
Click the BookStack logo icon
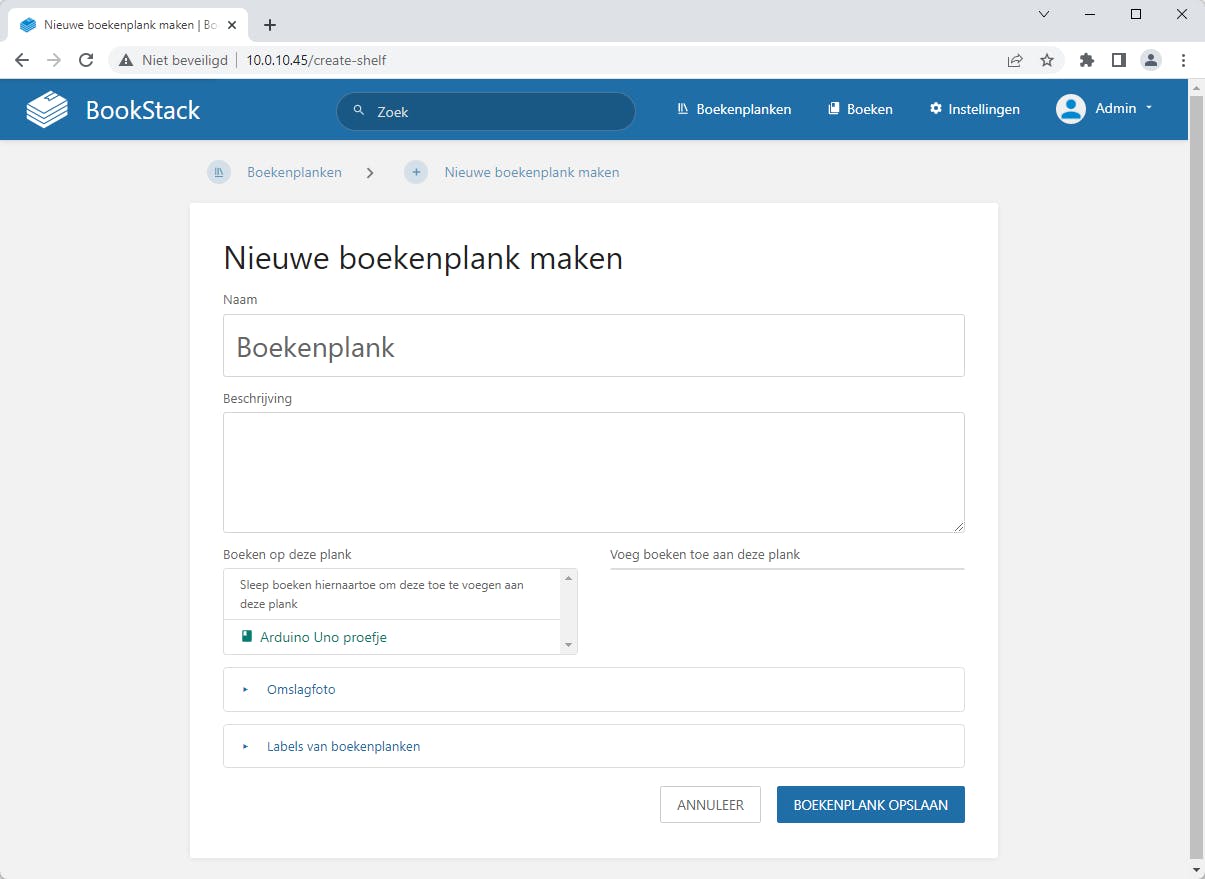(47, 109)
